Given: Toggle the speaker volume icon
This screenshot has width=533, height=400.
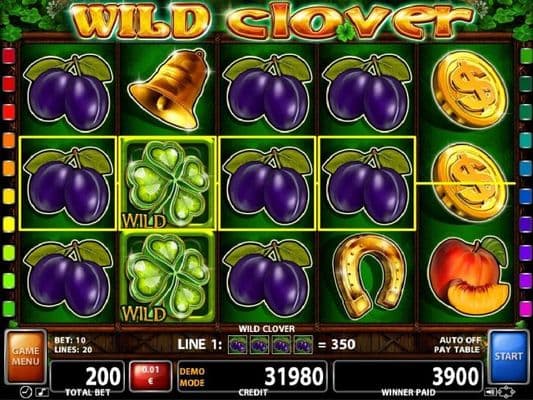Looking at the screenshot, I should [492, 392].
